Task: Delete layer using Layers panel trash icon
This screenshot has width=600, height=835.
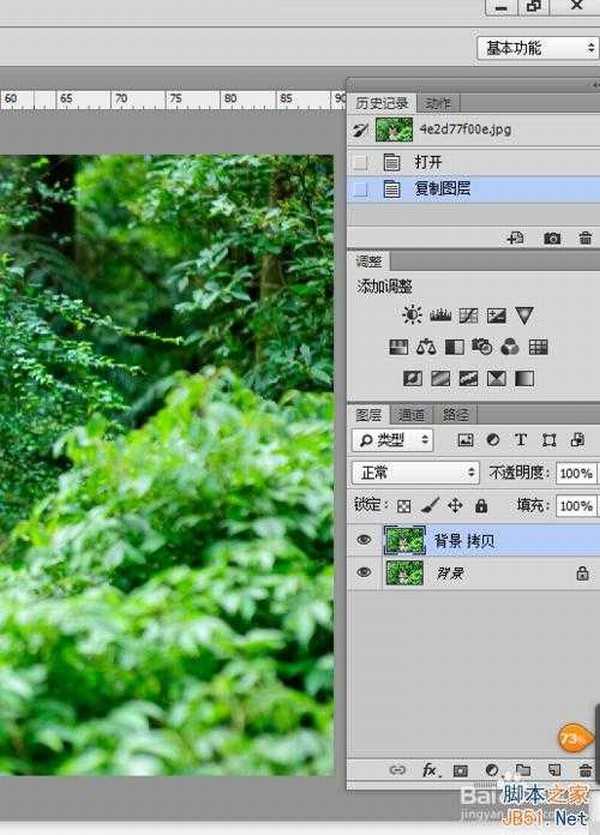Action: point(586,770)
